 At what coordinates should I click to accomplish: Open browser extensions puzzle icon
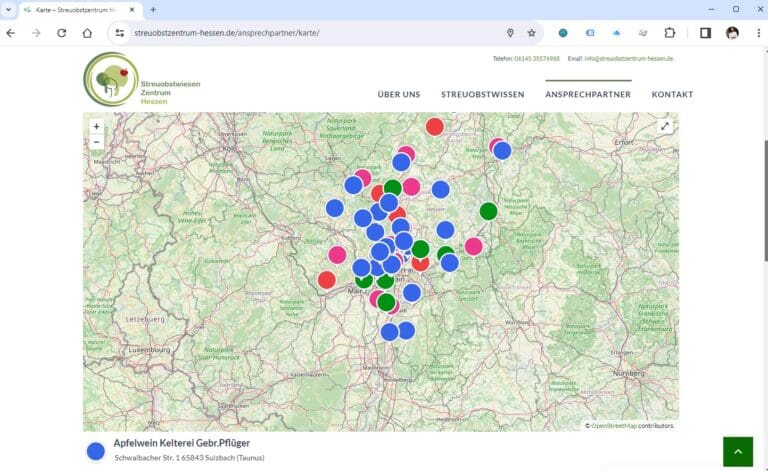[x=670, y=33]
